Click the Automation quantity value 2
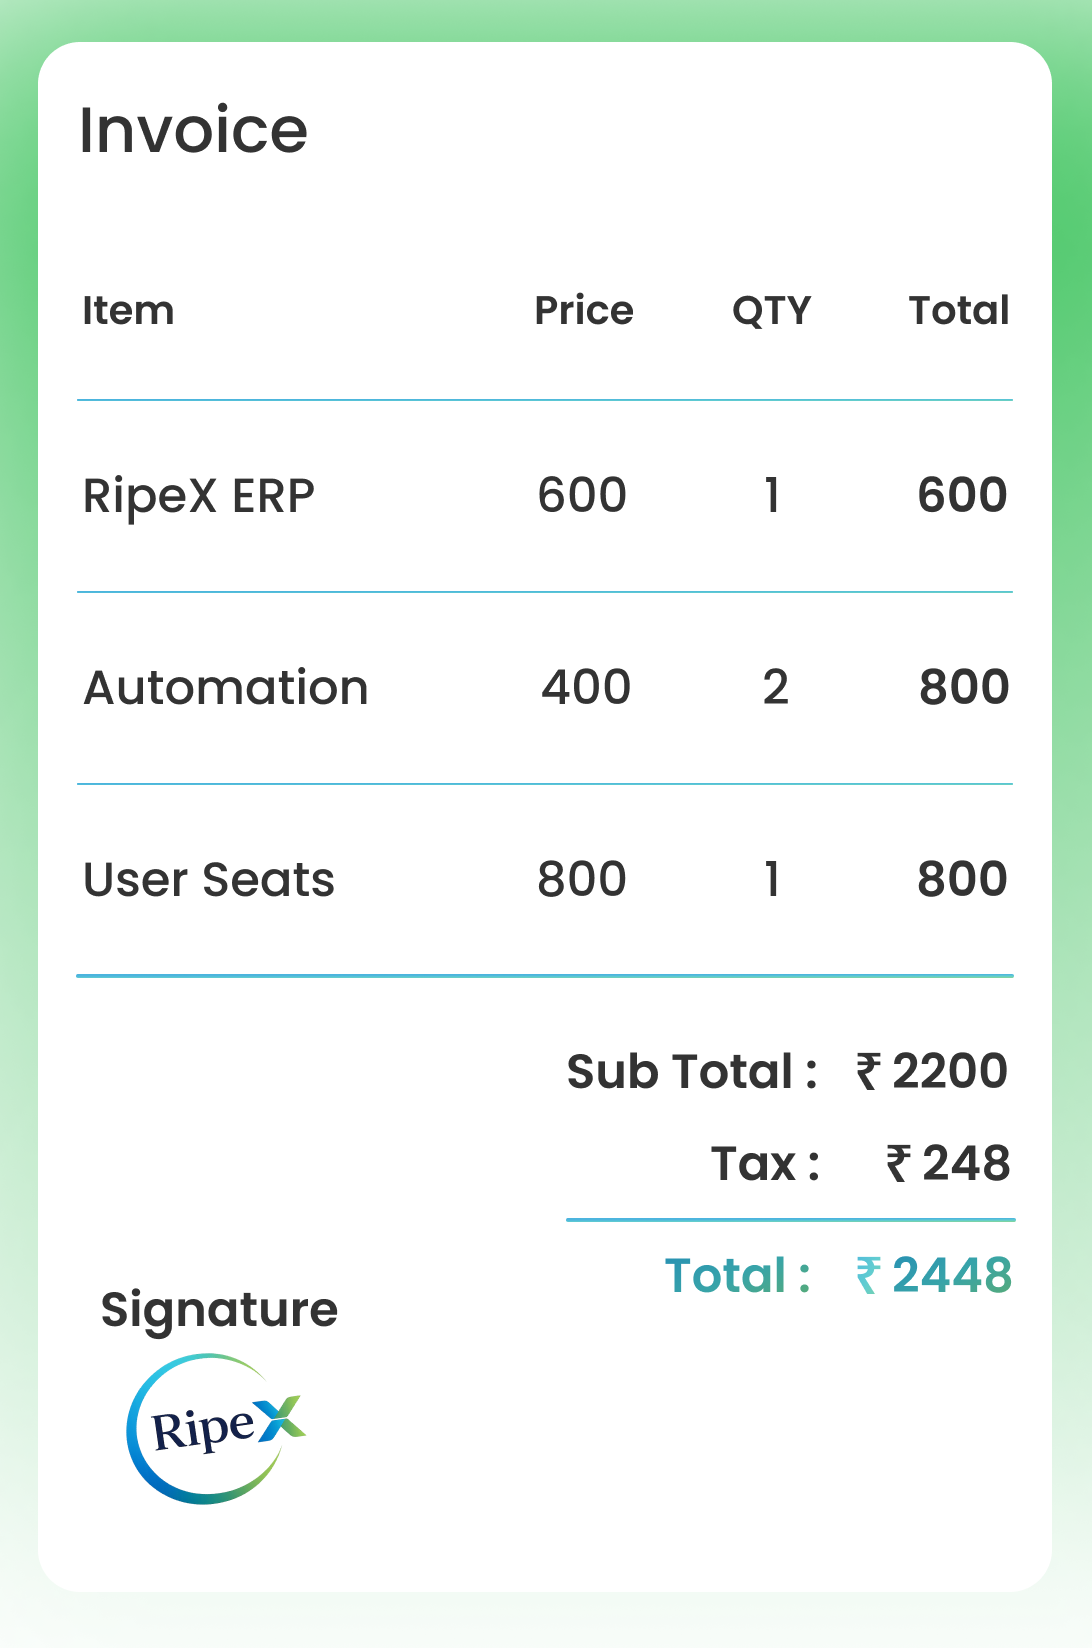Screen dimensions: 1092x1648 point(775,688)
